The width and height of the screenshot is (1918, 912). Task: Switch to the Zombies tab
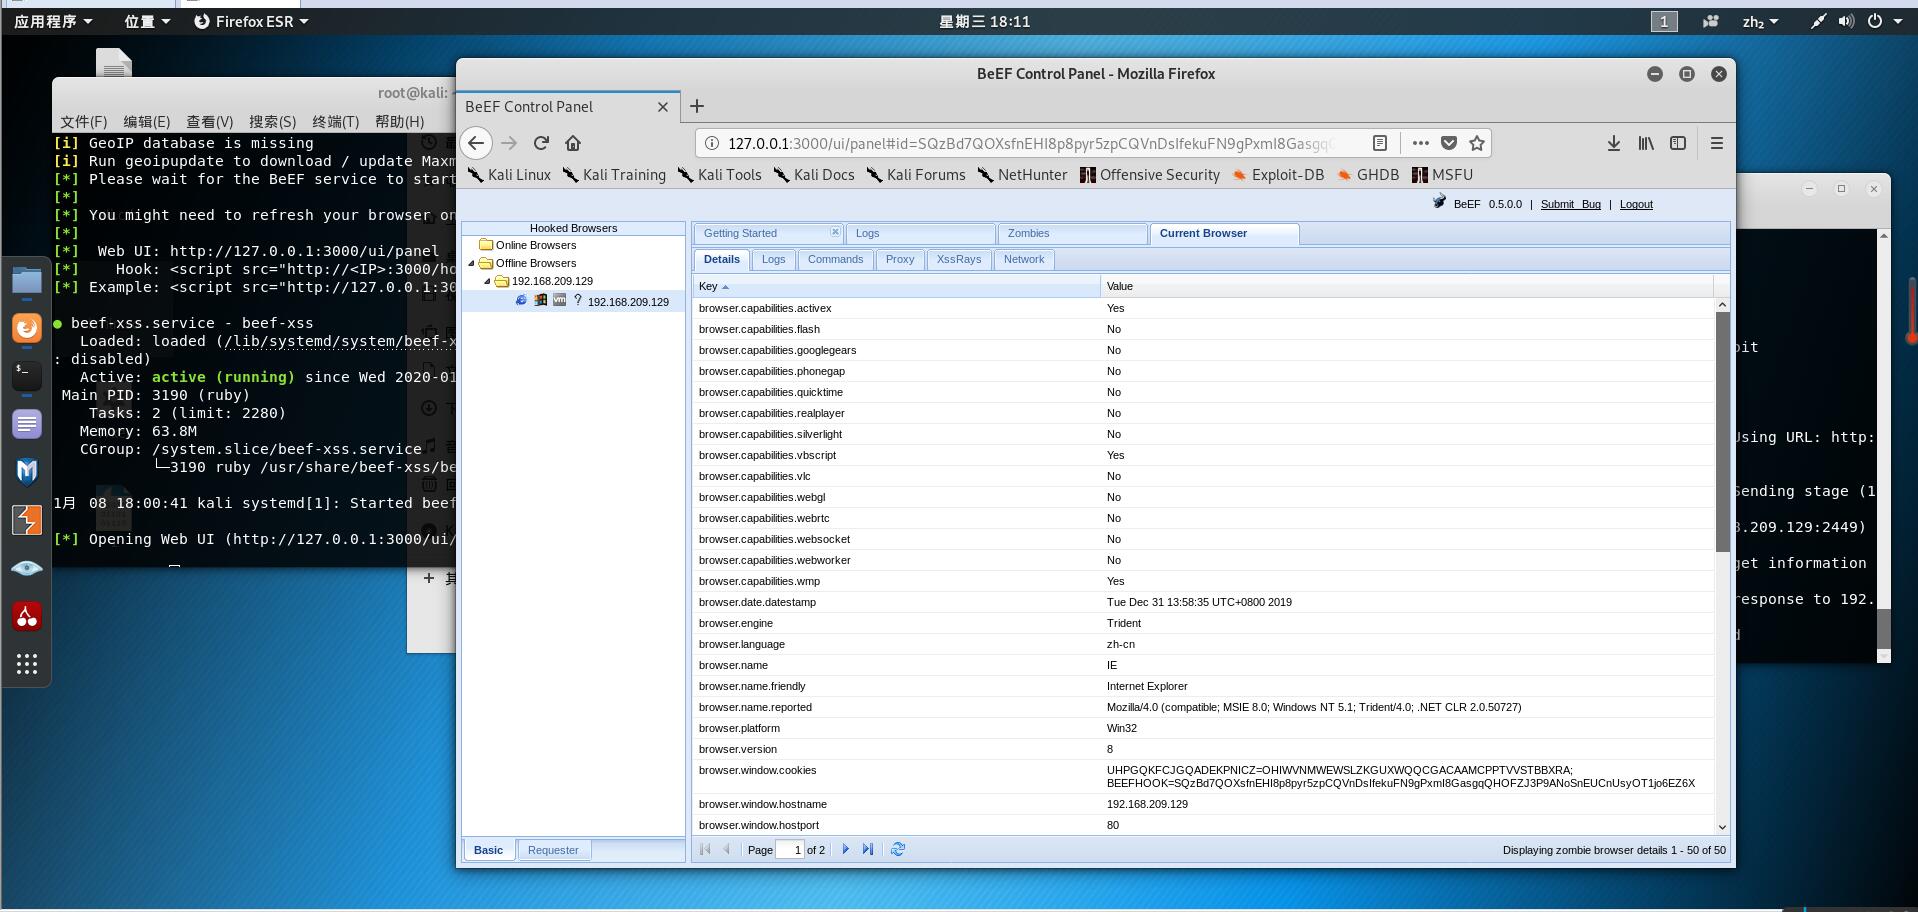[x=1072, y=233]
